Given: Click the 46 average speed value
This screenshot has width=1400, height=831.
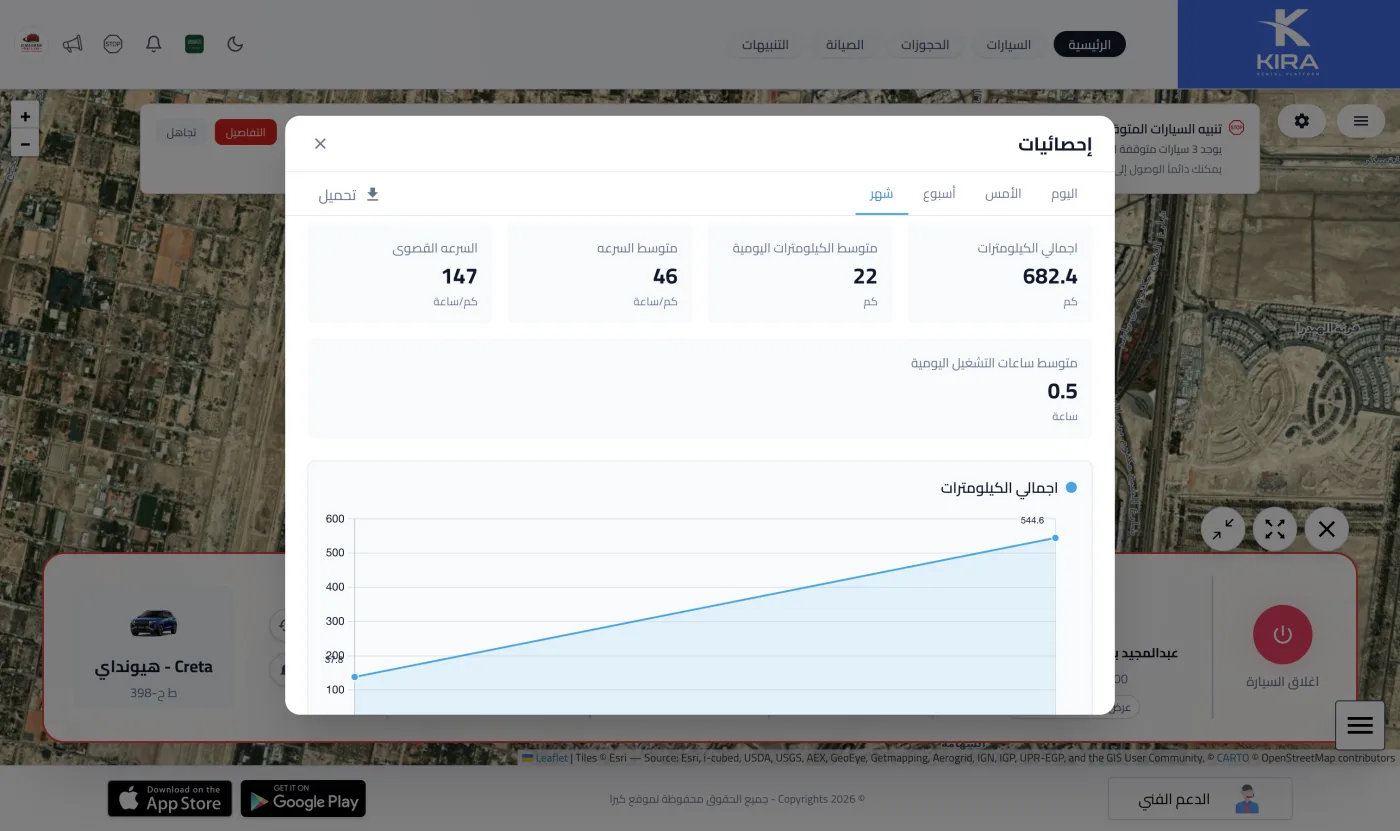Looking at the screenshot, I should point(665,277).
